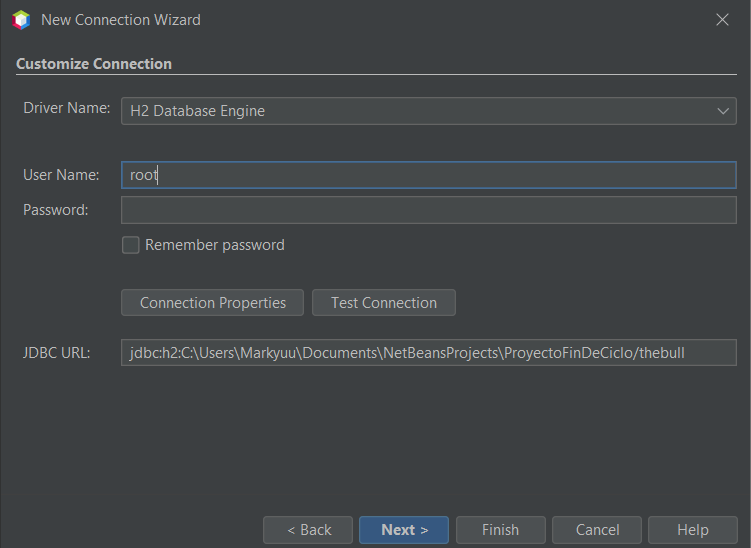Click the Remember password label text
The height and width of the screenshot is (548, 751).
(215, 245)
